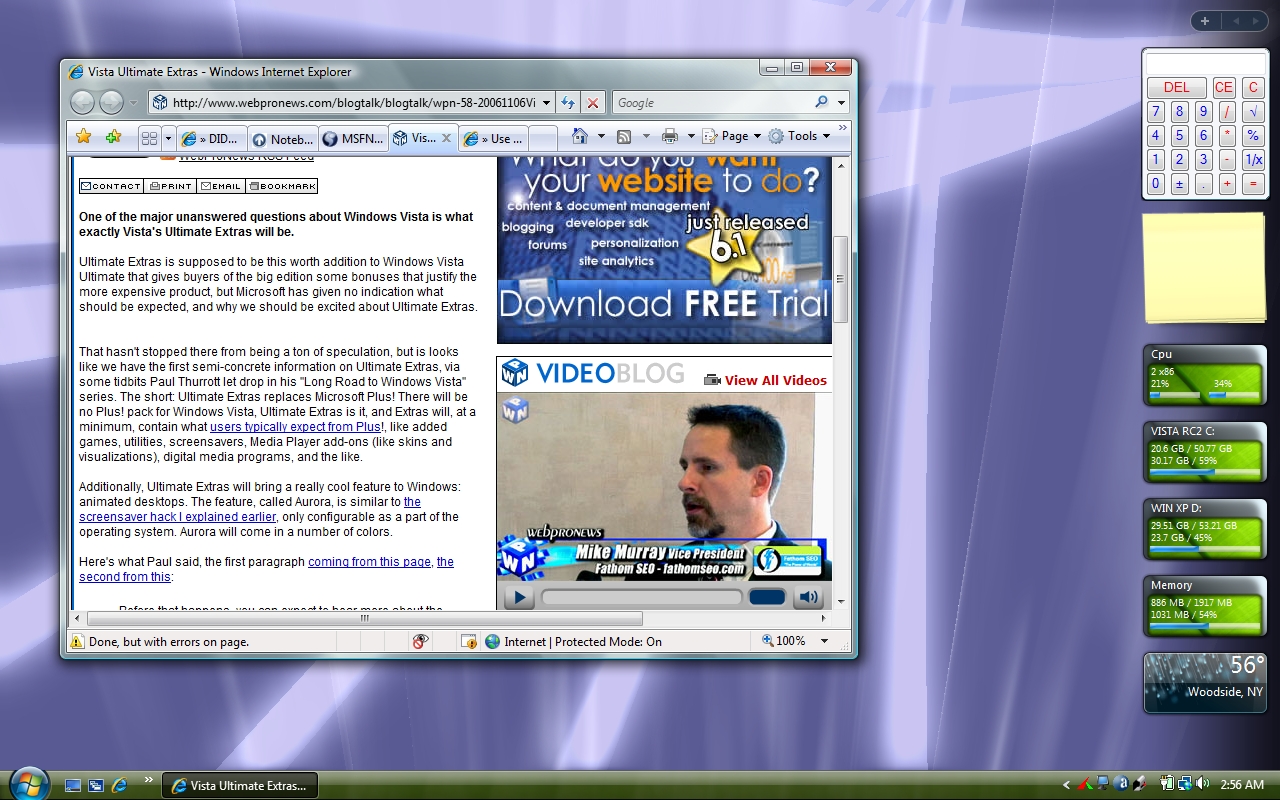Open the Tools menu
Viewport: 1280px width, 800px height.
point(800,136)
